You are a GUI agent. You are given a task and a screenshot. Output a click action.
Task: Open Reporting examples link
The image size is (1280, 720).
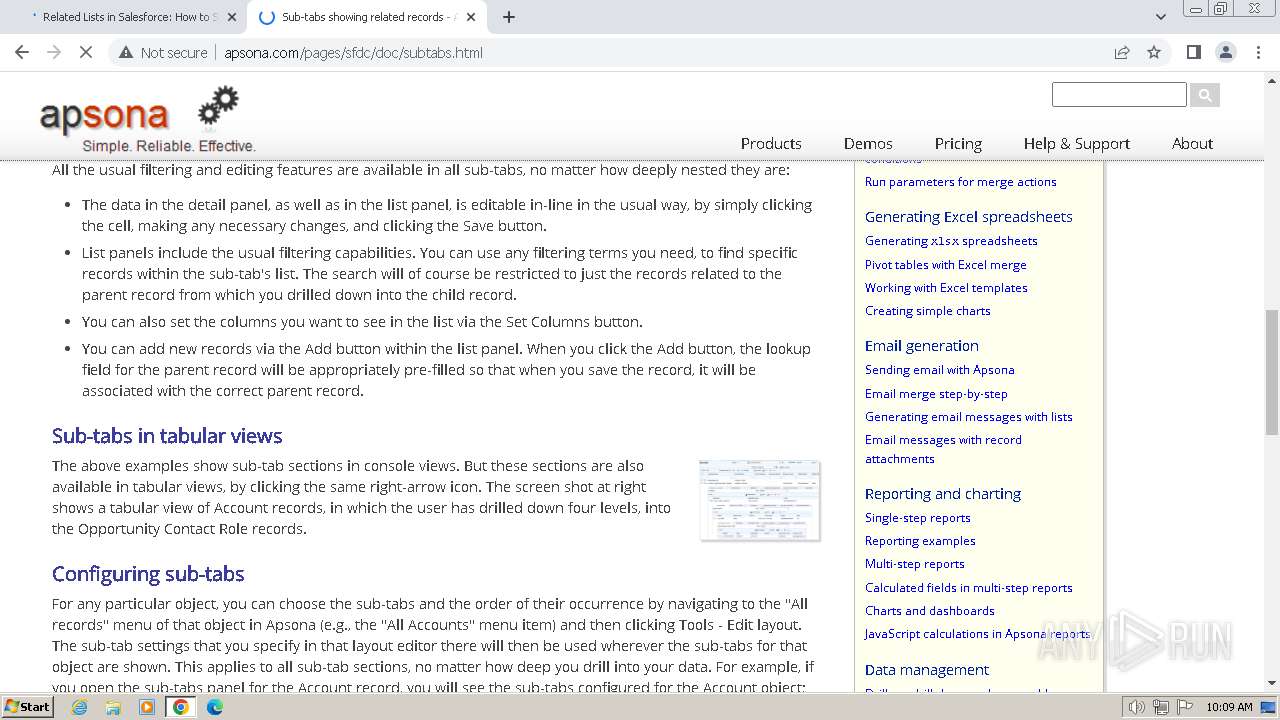[x=920, y=541]
